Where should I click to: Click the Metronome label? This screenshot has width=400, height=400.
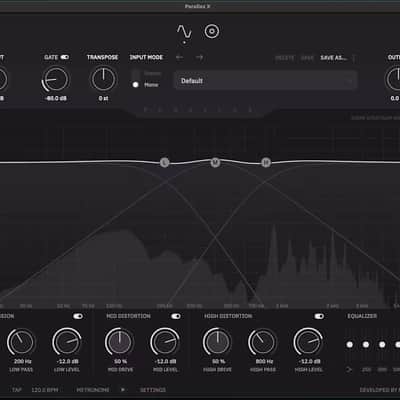(93, 390)
